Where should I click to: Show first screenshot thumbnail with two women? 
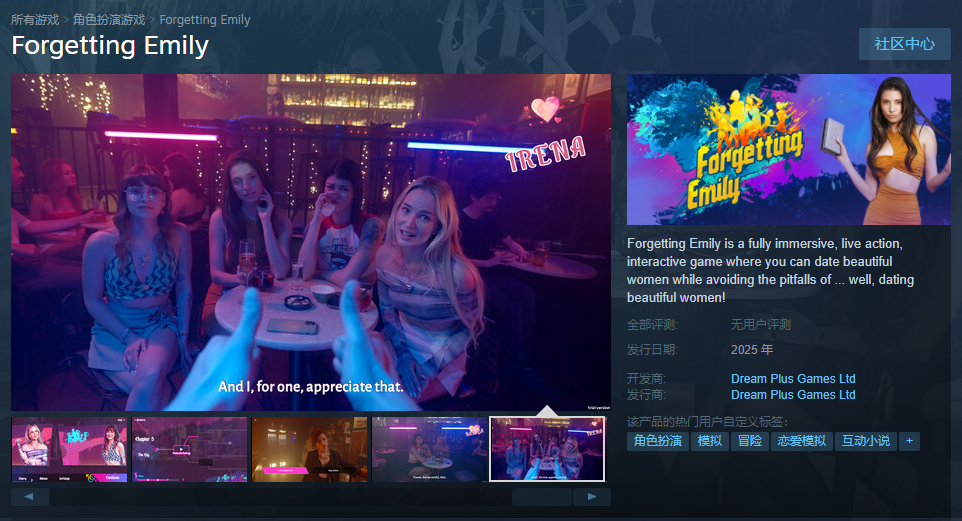coord(69,449)
